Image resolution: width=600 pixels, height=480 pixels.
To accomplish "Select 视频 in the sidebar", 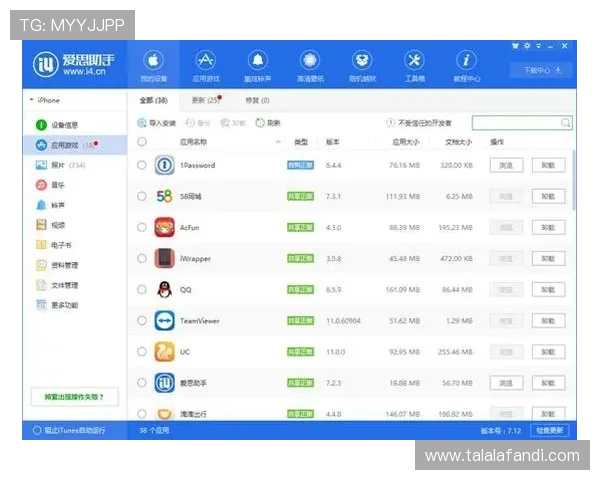I will click(75, 225).
